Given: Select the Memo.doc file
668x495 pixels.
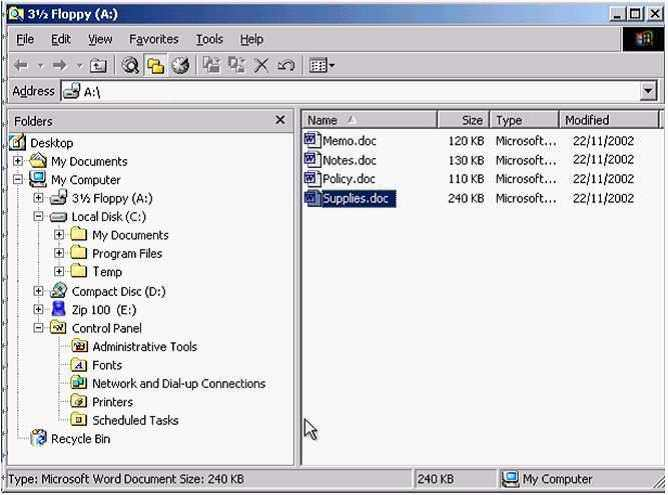Looking at the screenshot, I should pos(347,141).
